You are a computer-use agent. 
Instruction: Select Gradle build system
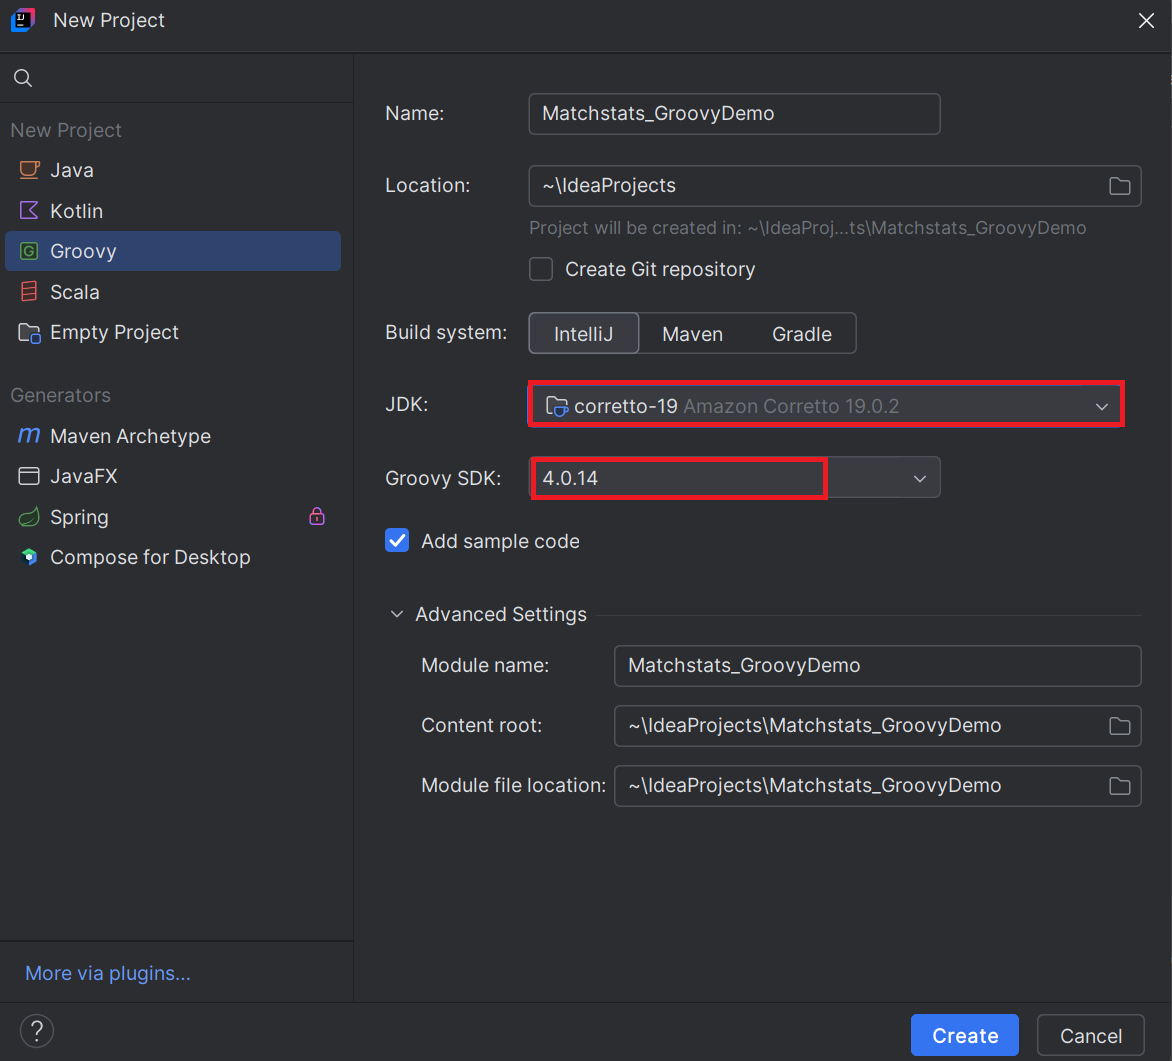(801, 333)
